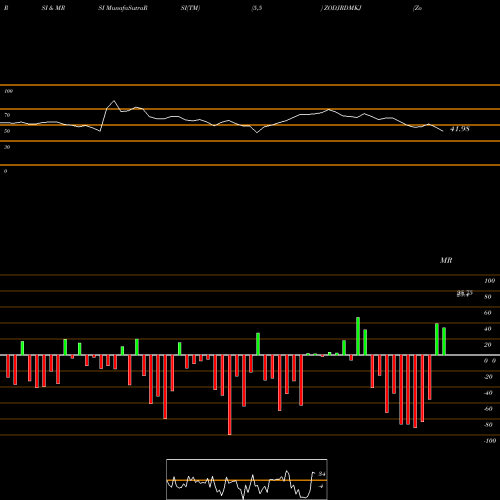Click the MR label above the histogram
Image resolution: width=500 pixels, height=500 pixels.
tap(446, 260)
